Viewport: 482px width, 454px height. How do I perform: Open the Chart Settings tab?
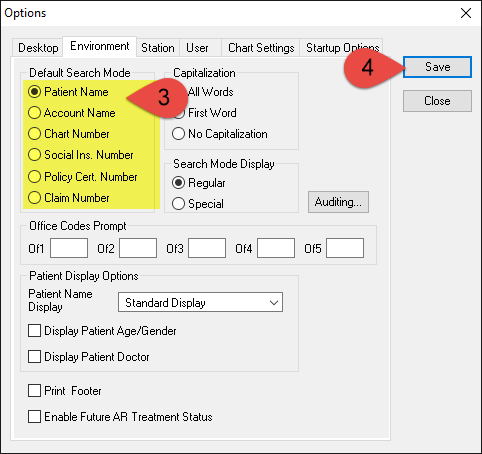pyautogui.click(x=261, y=48)
